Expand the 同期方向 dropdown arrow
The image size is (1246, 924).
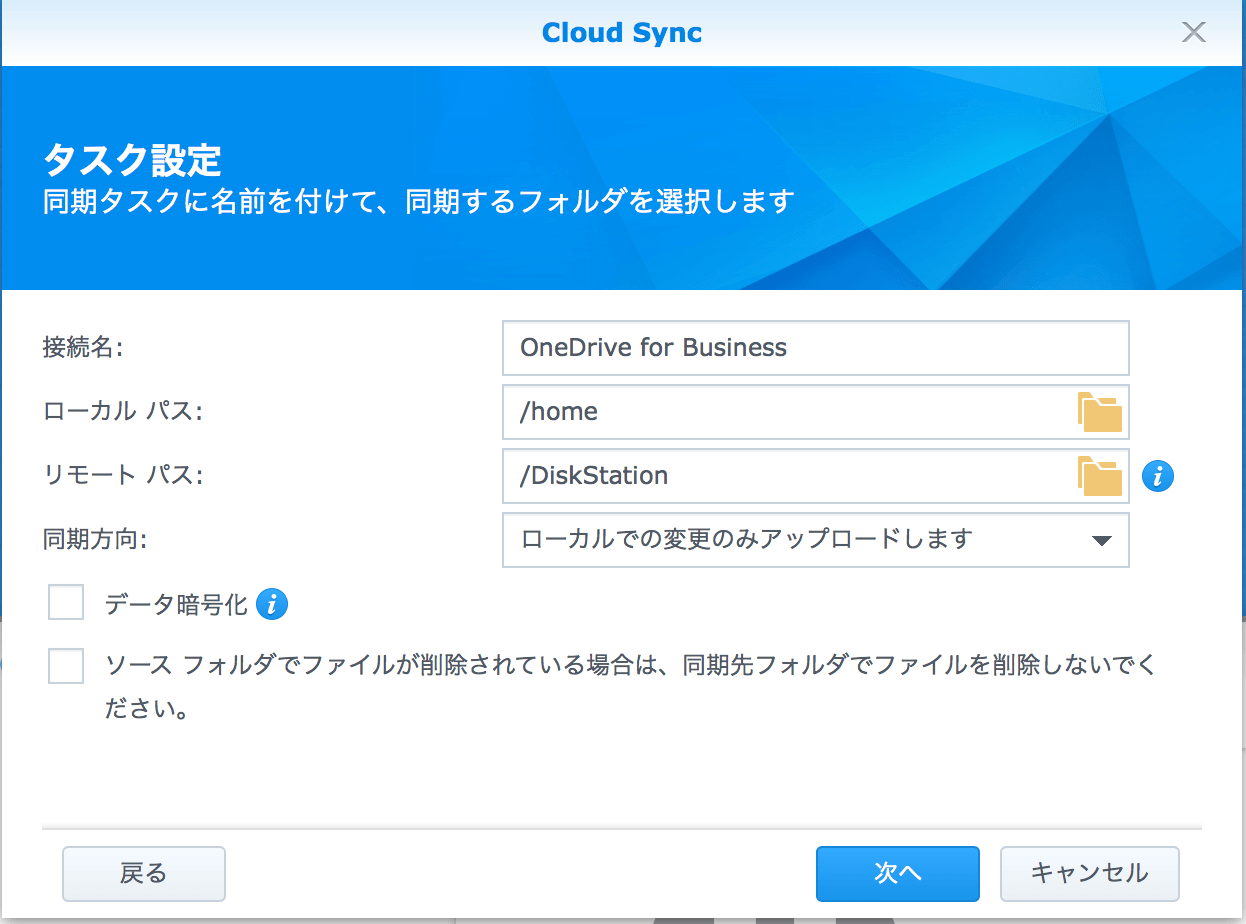tap(1101, 540)
